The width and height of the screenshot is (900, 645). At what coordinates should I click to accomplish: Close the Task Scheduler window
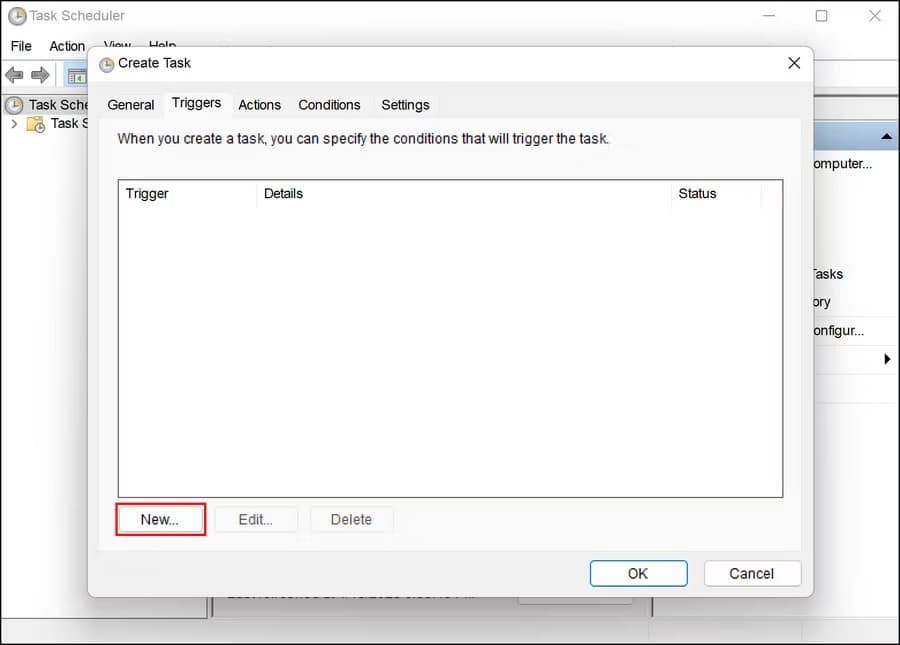click(x=875, y=15)
